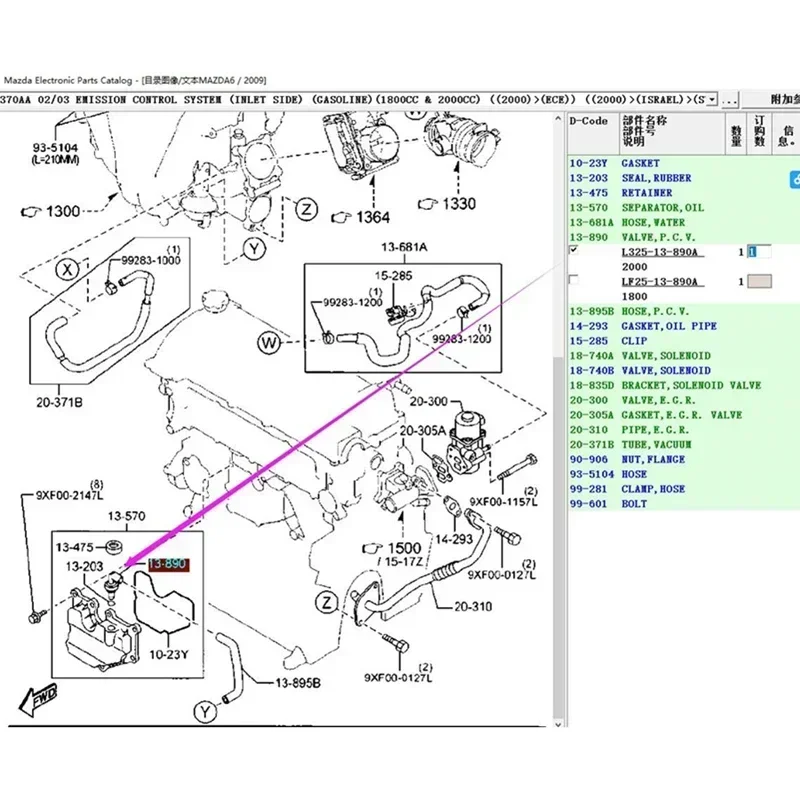The width and height of the screenshot is (800, 800).
Task: Select the 20-300 VALVE, E.G.R. row
Action: (x=684, y=400)
